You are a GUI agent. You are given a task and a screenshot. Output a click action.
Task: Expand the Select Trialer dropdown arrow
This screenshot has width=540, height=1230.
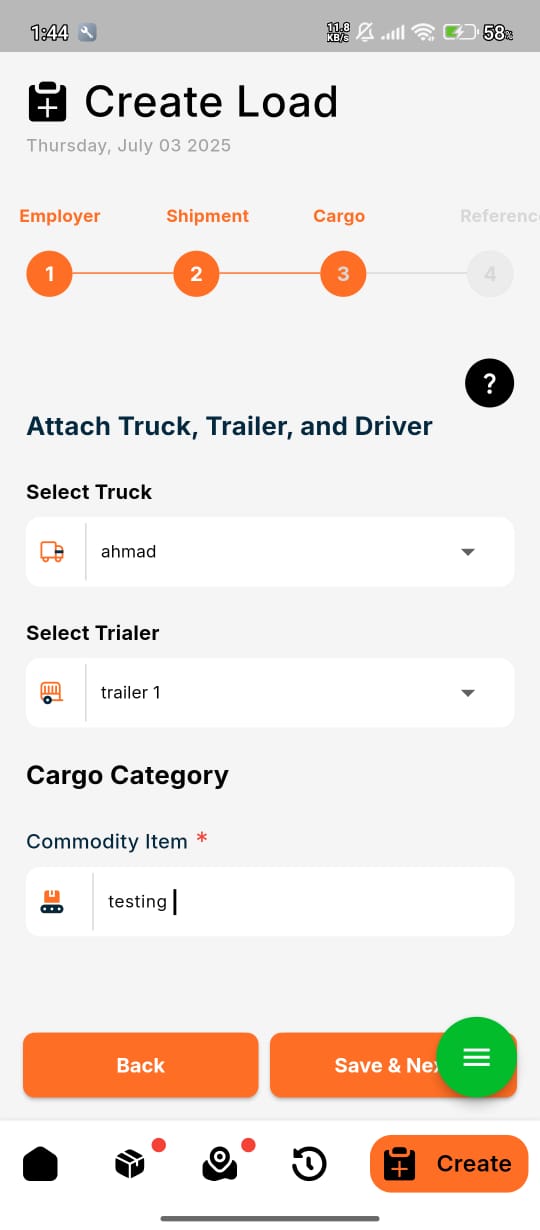pyautogui.click(x=467, y=693)
